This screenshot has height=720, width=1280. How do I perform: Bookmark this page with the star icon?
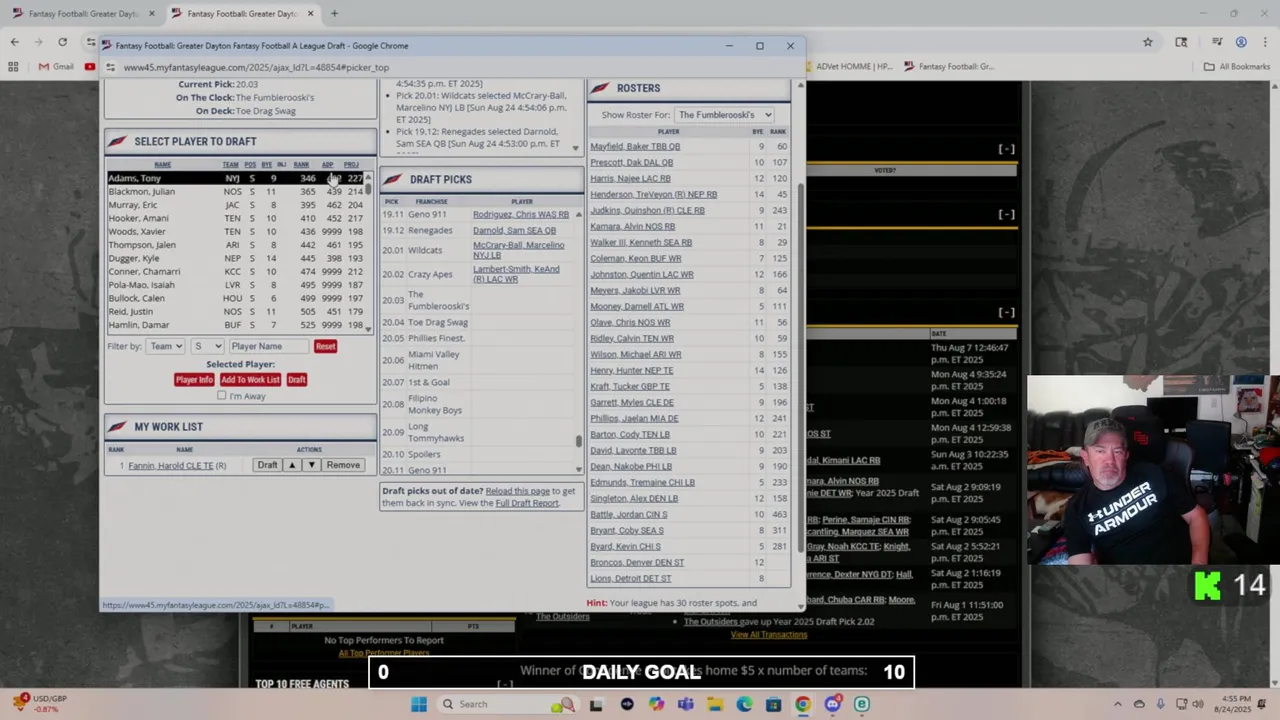[1148, 42]
